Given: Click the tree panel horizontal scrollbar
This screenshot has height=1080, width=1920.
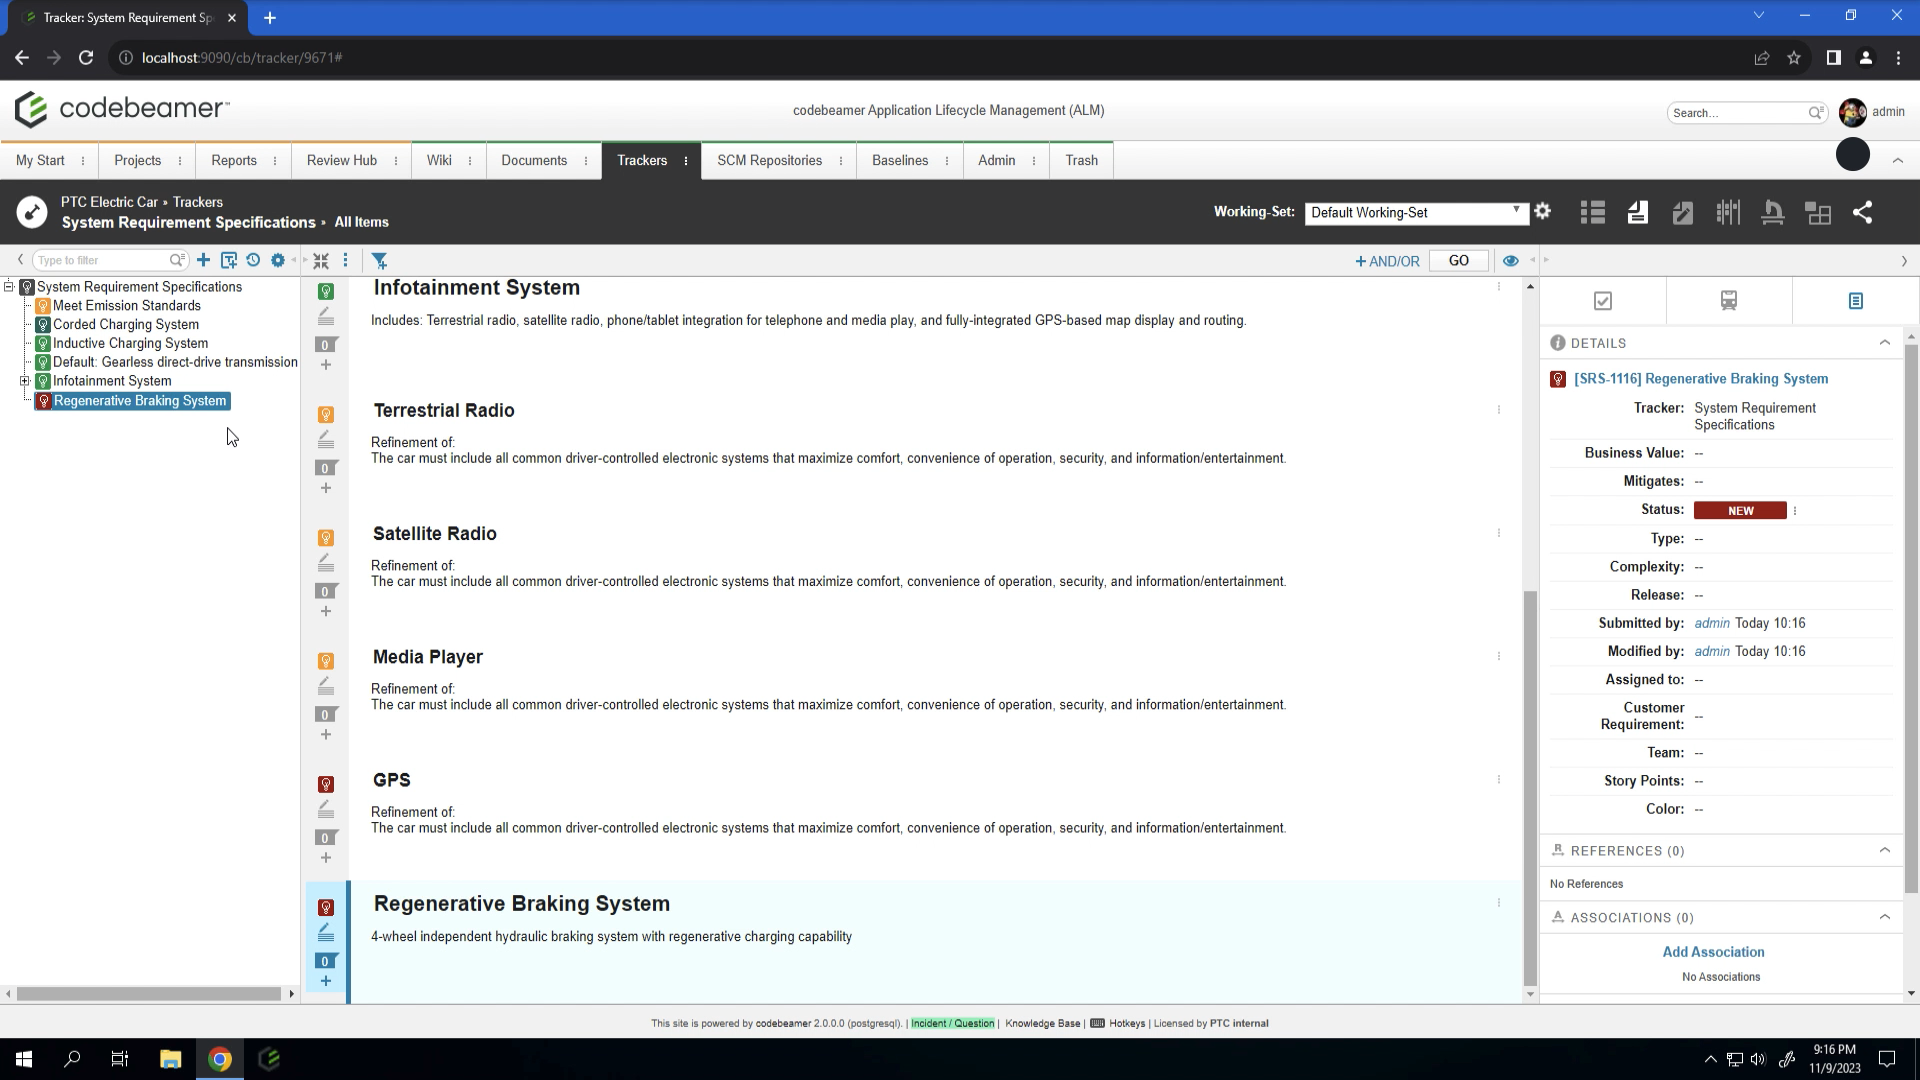Looking at the screenshot, I should click(149, 994).
